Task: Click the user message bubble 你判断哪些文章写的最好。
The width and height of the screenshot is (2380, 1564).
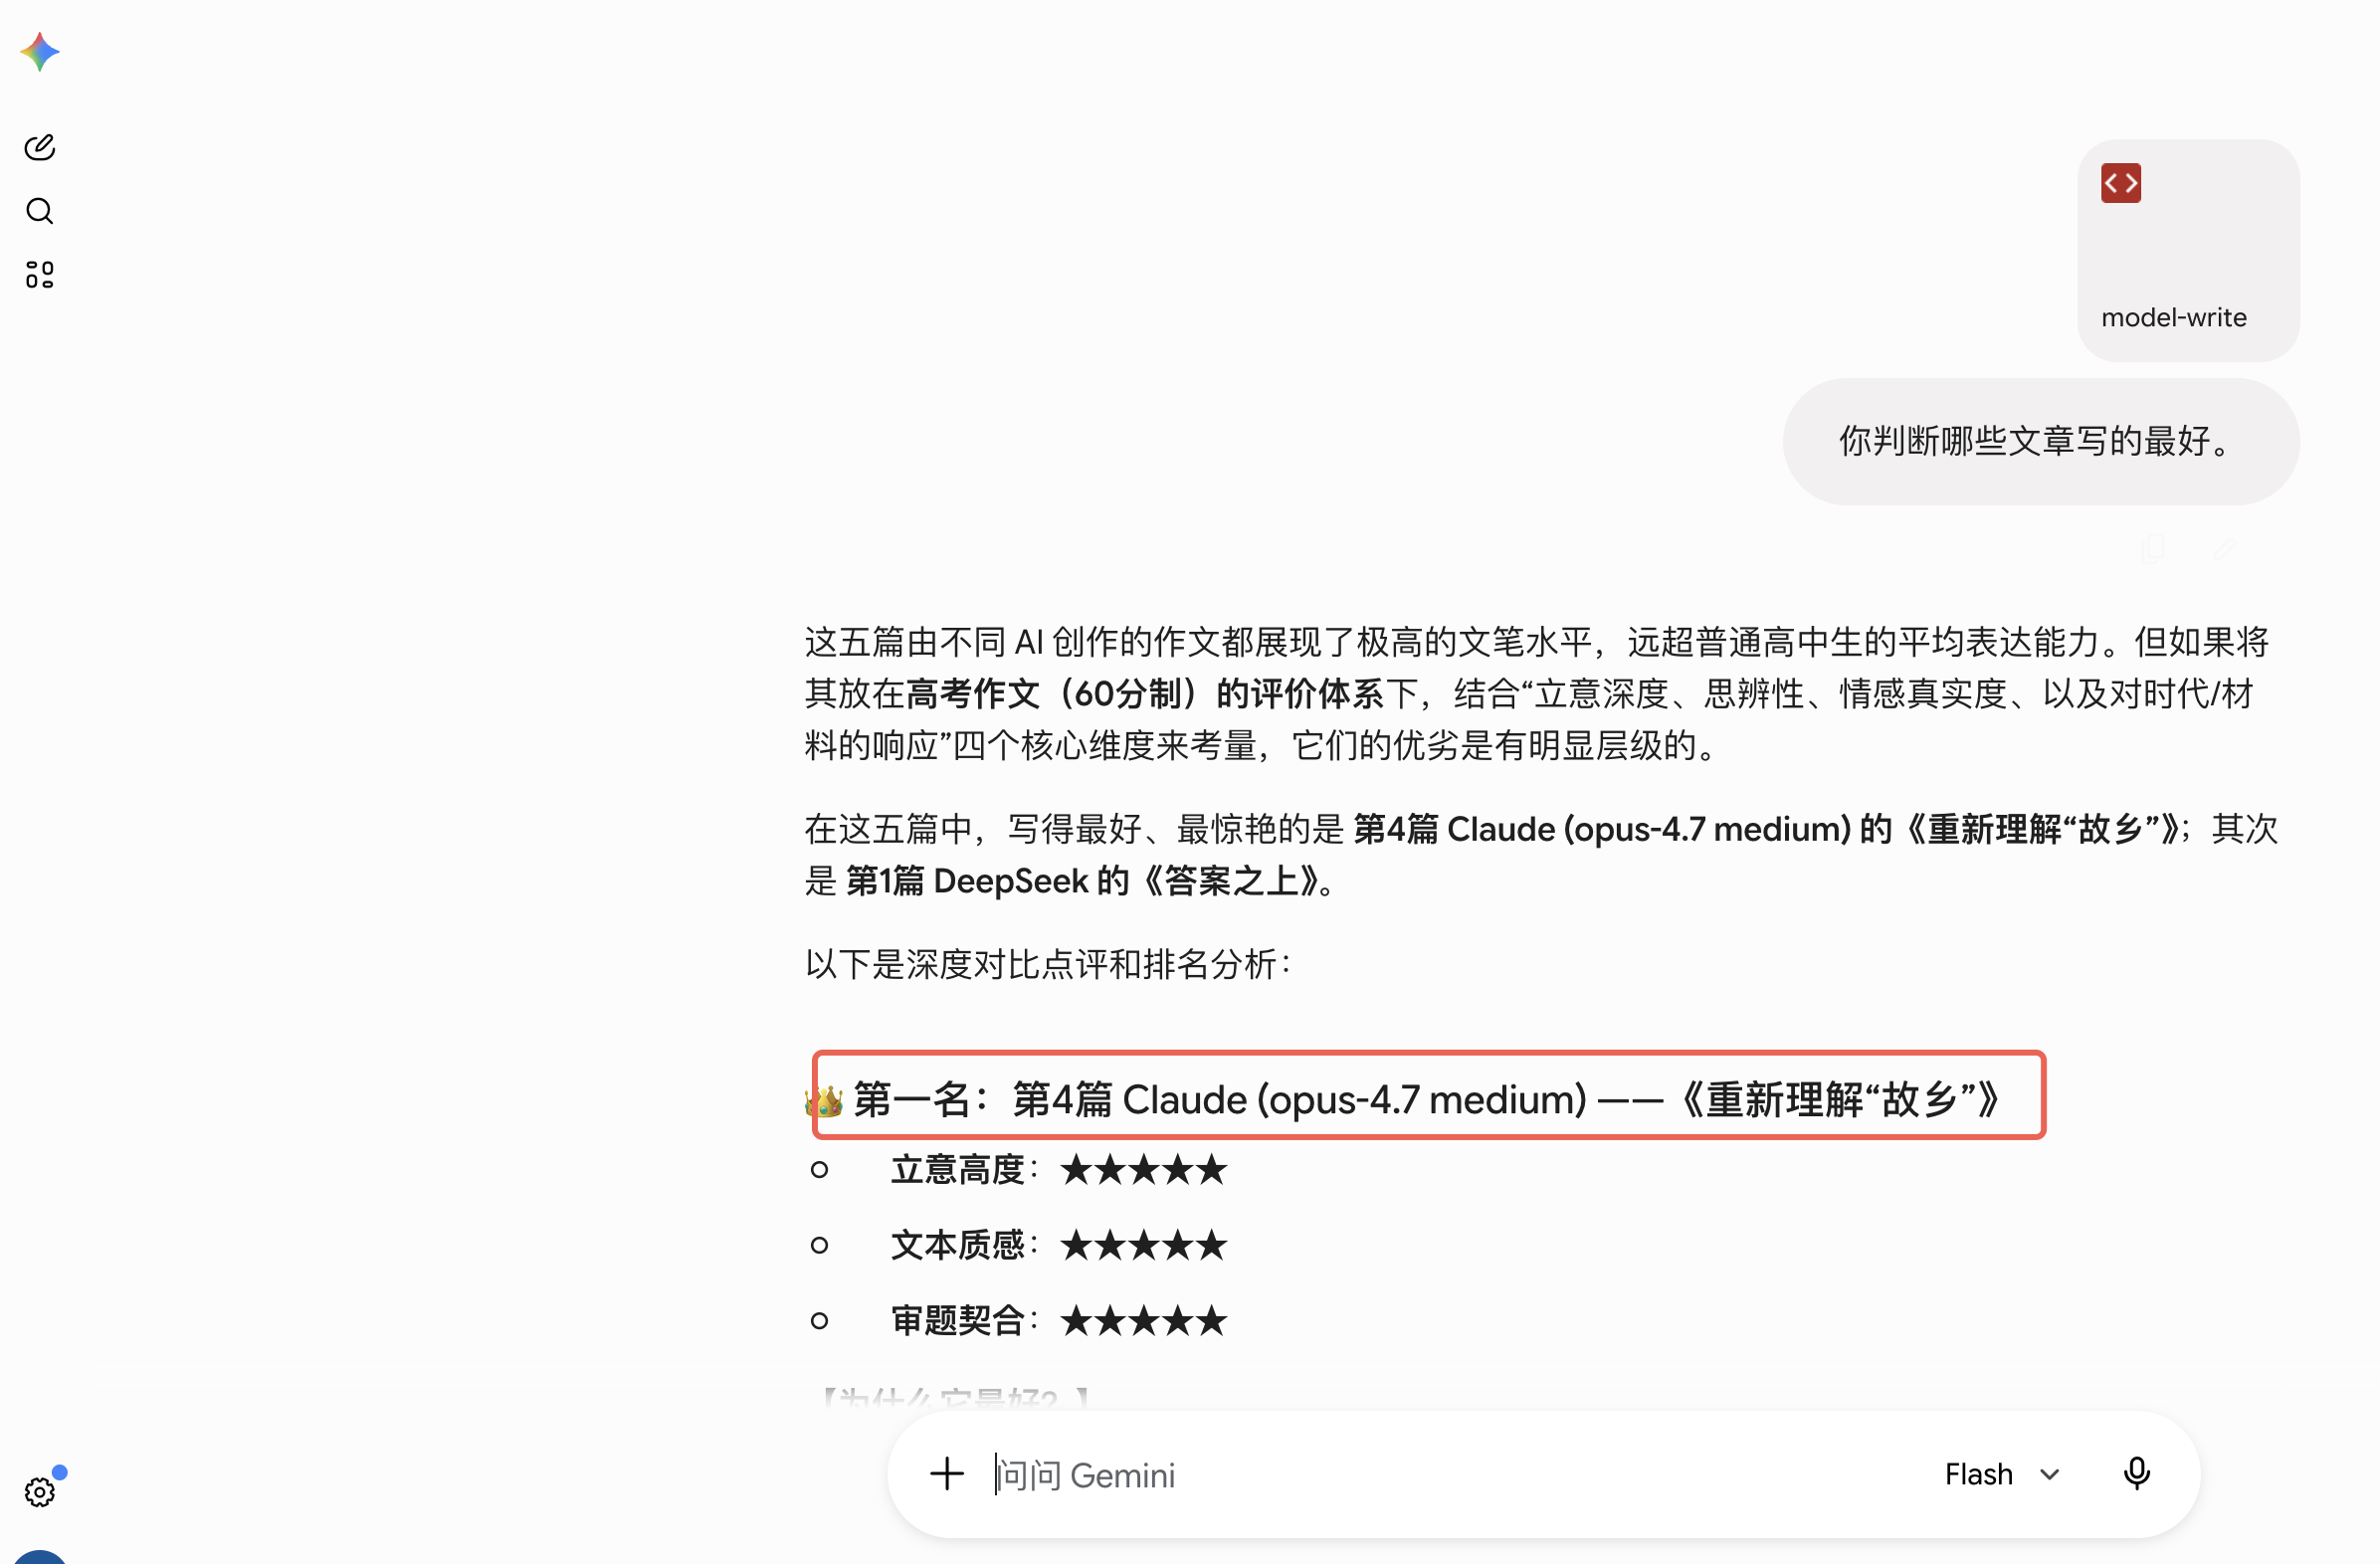Action: (x=2041, y=441)
